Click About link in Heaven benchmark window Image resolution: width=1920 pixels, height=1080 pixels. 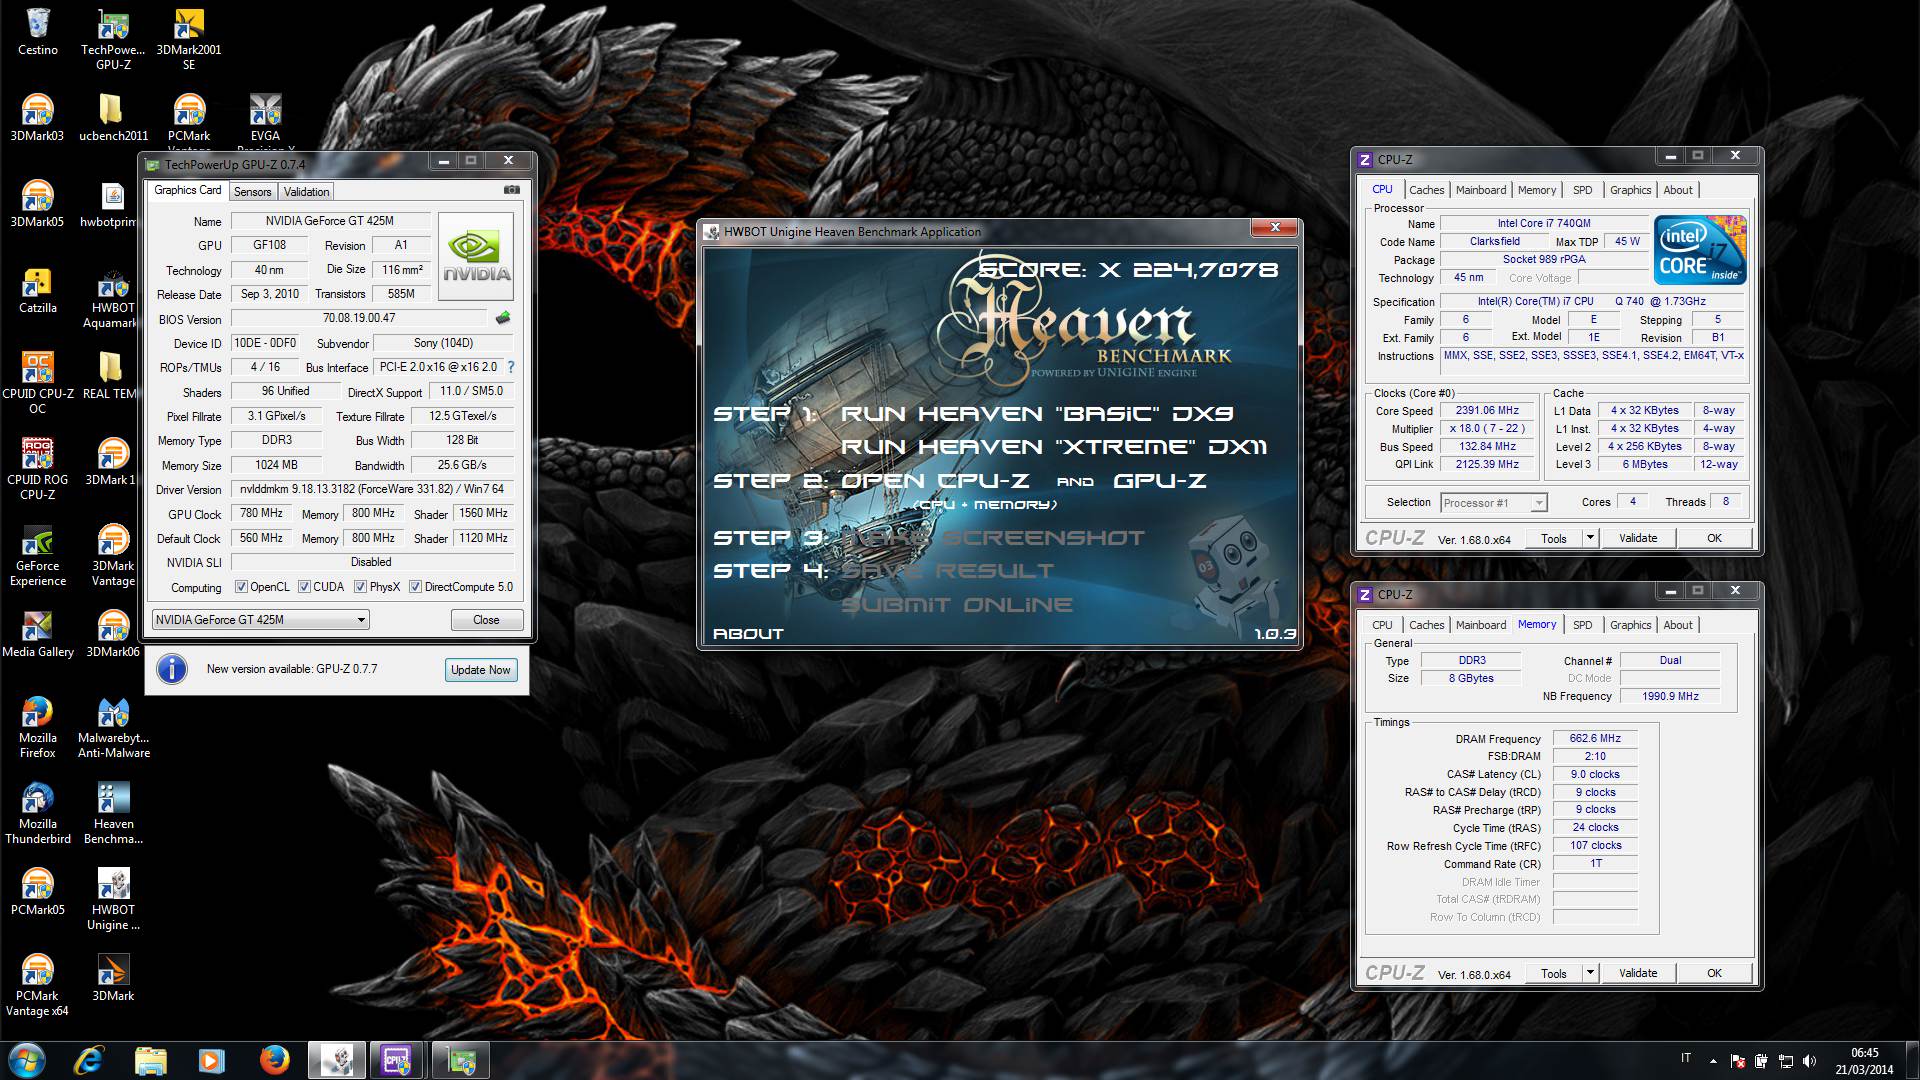tap(748, 634)
